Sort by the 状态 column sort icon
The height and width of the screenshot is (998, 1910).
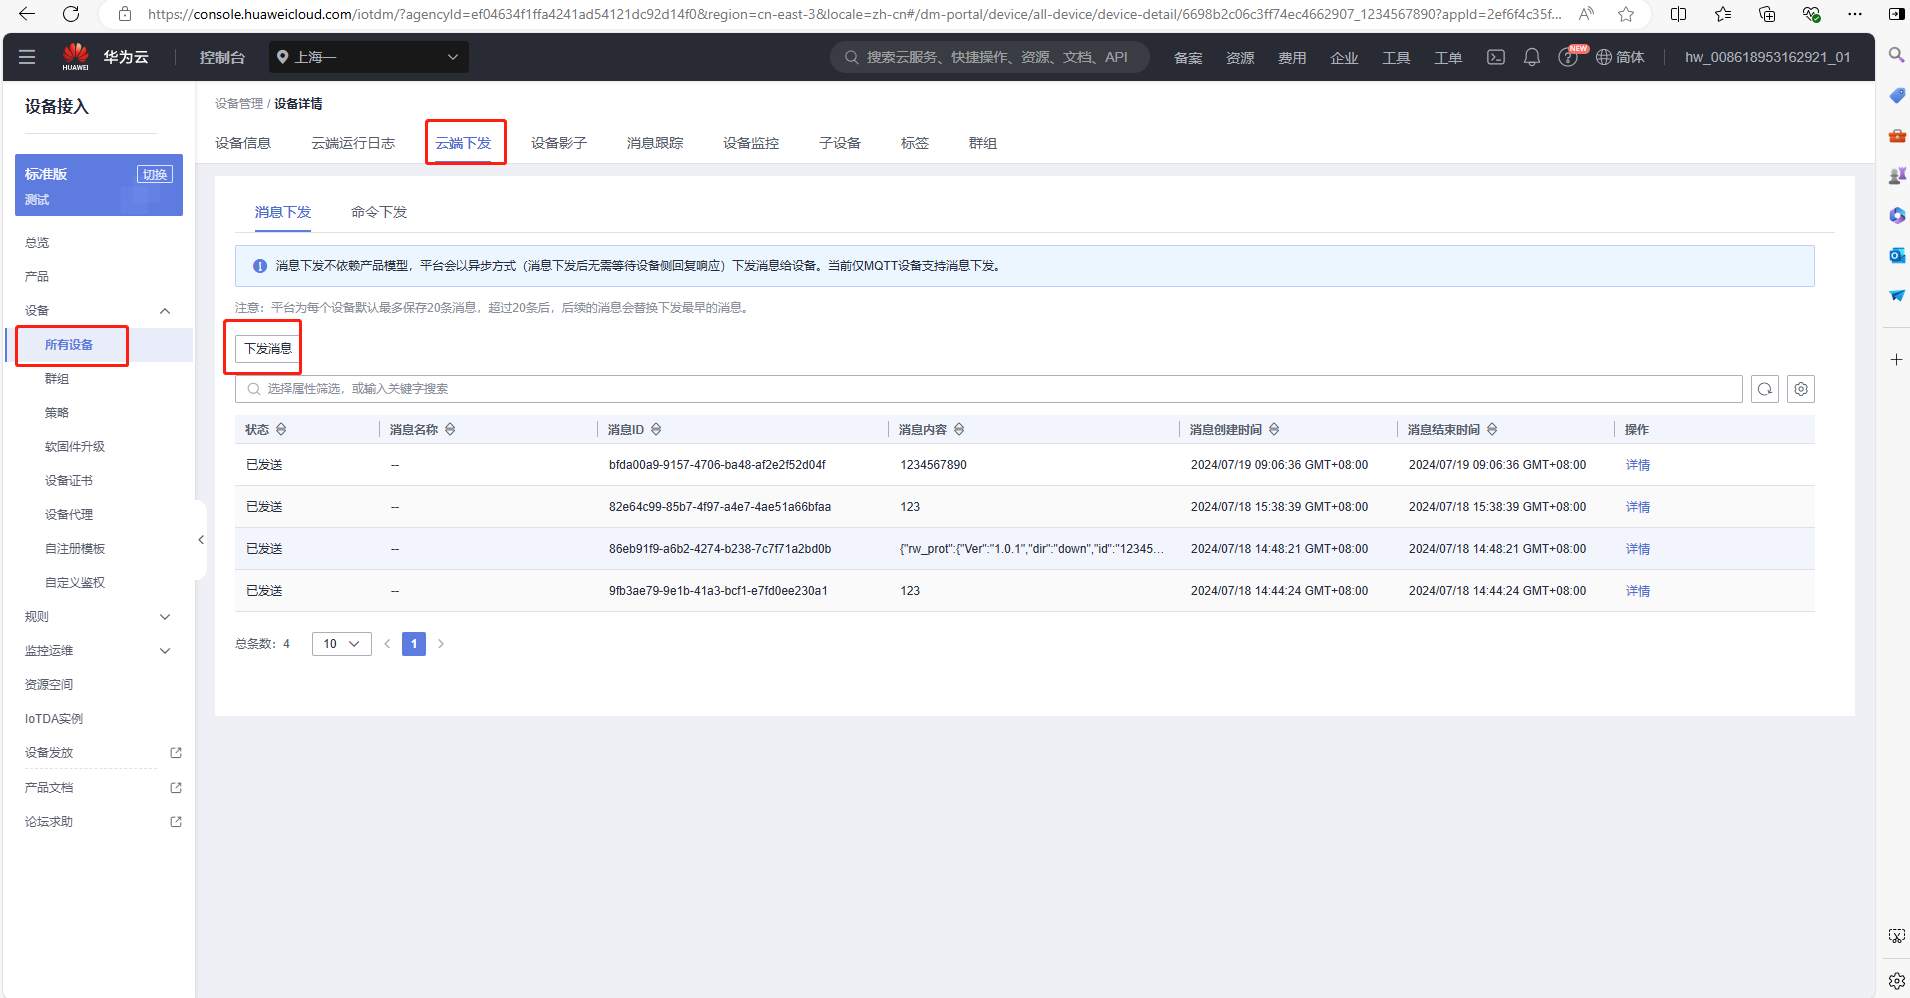pyautogui.click(x=281, y=429)
